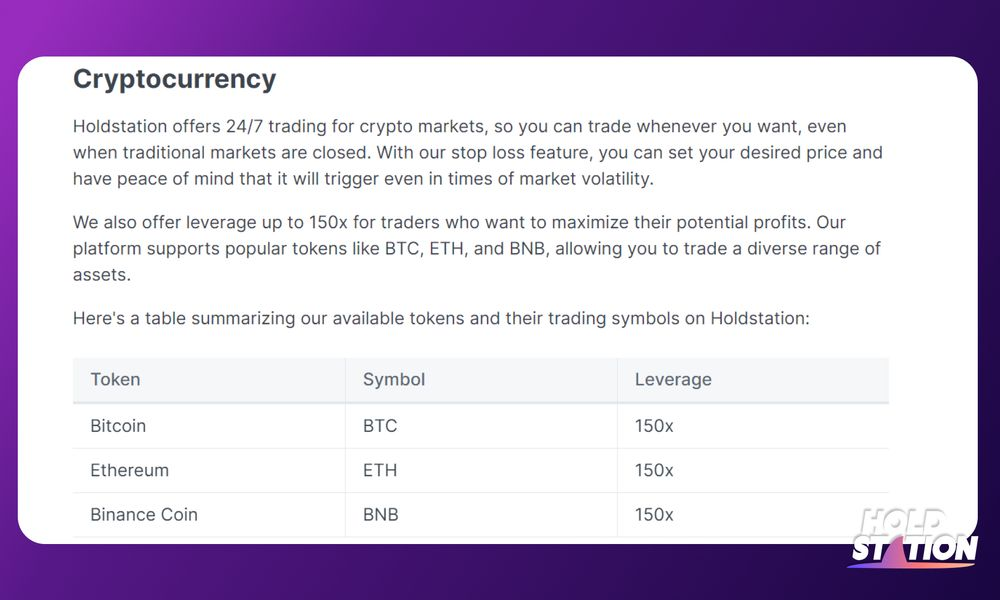Click the BNB symbol cell
This screenshot has width=1000, height=600.
481,515
